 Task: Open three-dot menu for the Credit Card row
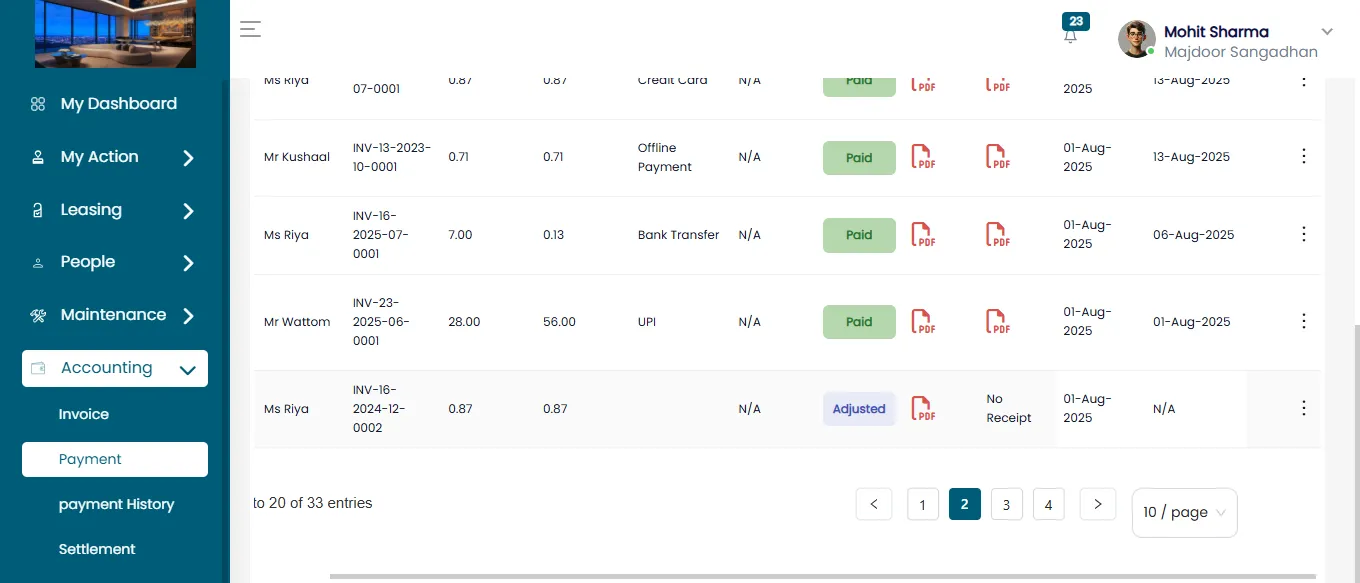tap(1303, 80)
